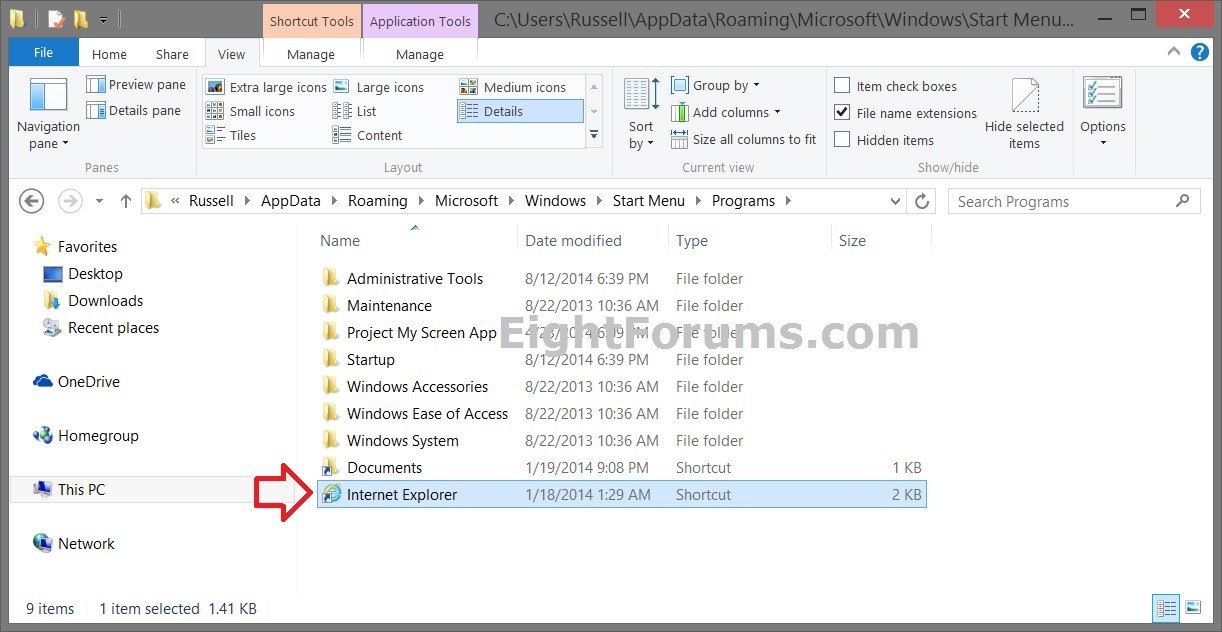Click the Navigation pane icon
This screenshot has height=632, width=1222.
[48, 96]
